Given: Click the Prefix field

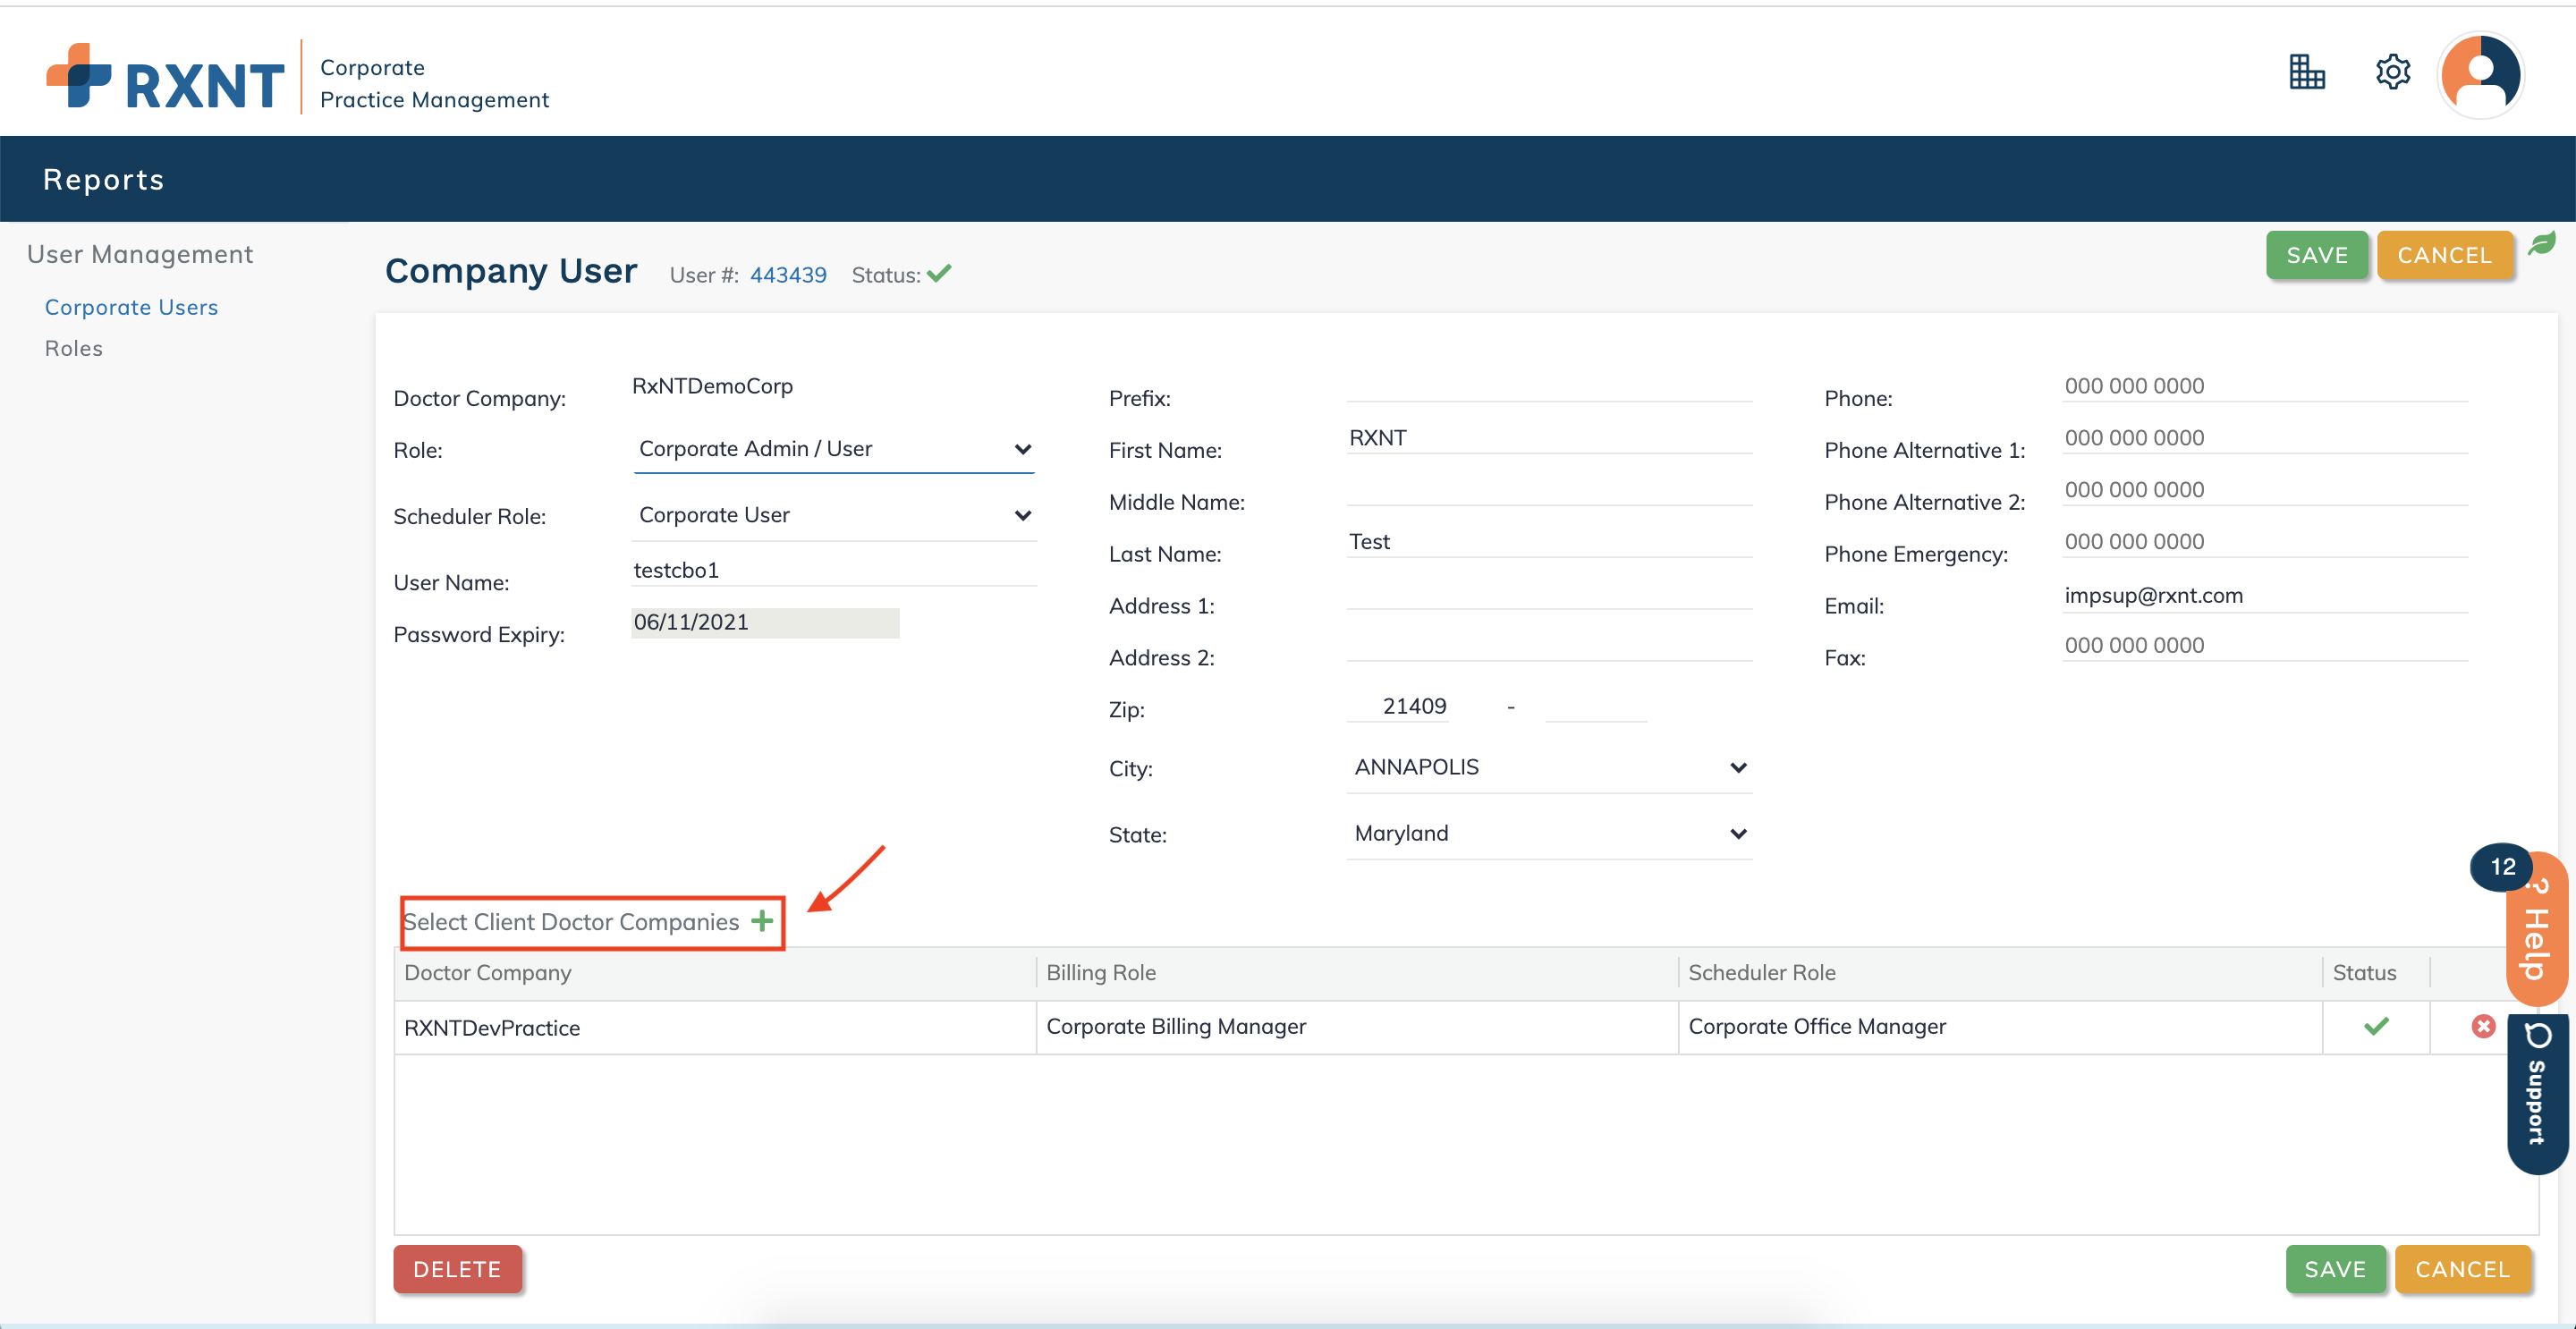Looking at the screenshot, I should coord(1549,386).
